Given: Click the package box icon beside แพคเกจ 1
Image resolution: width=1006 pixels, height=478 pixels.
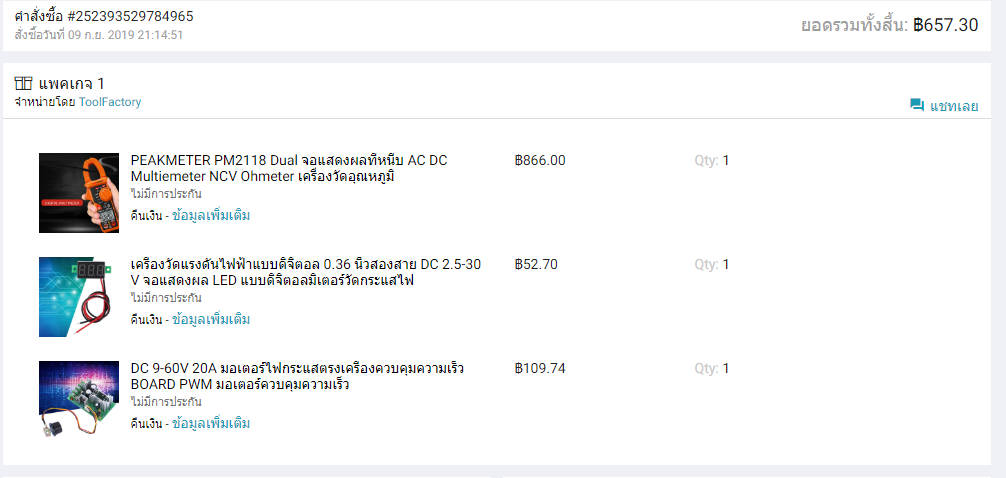Looking at the screenshot, I should 24,83.
